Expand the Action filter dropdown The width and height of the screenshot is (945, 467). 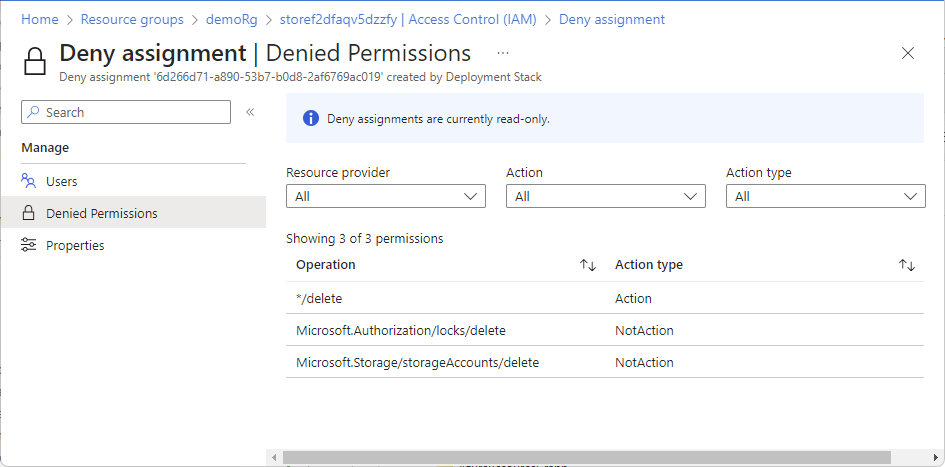coord(605,197)
